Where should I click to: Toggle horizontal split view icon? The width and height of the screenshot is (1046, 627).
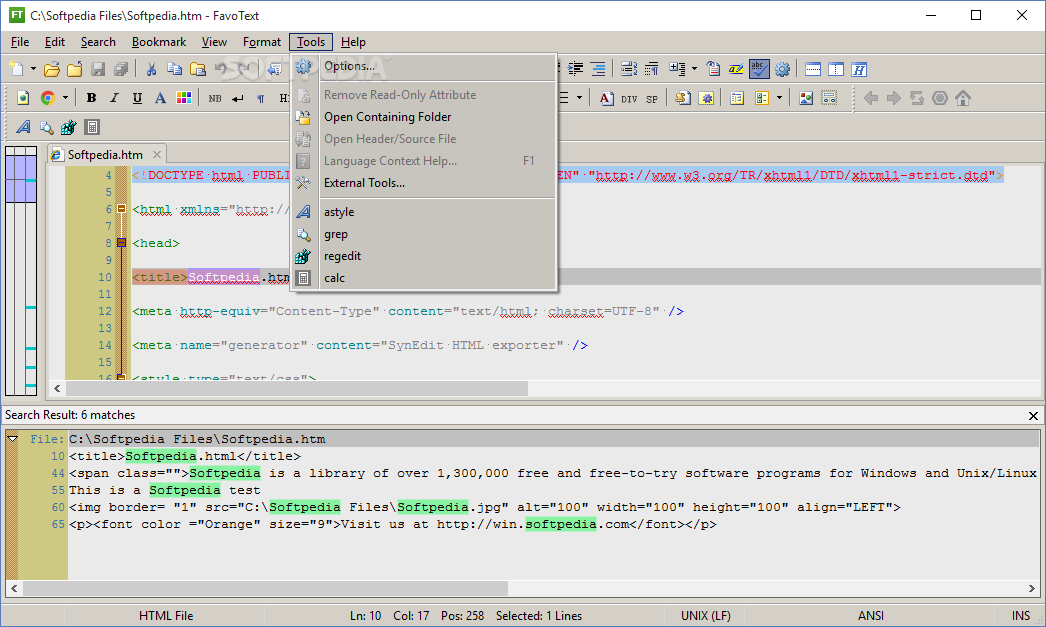point(813,69)
